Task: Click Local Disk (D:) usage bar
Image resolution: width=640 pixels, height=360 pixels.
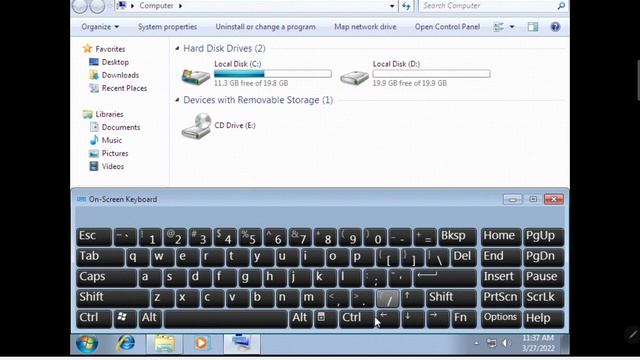Action: click(x=431, y=74)
